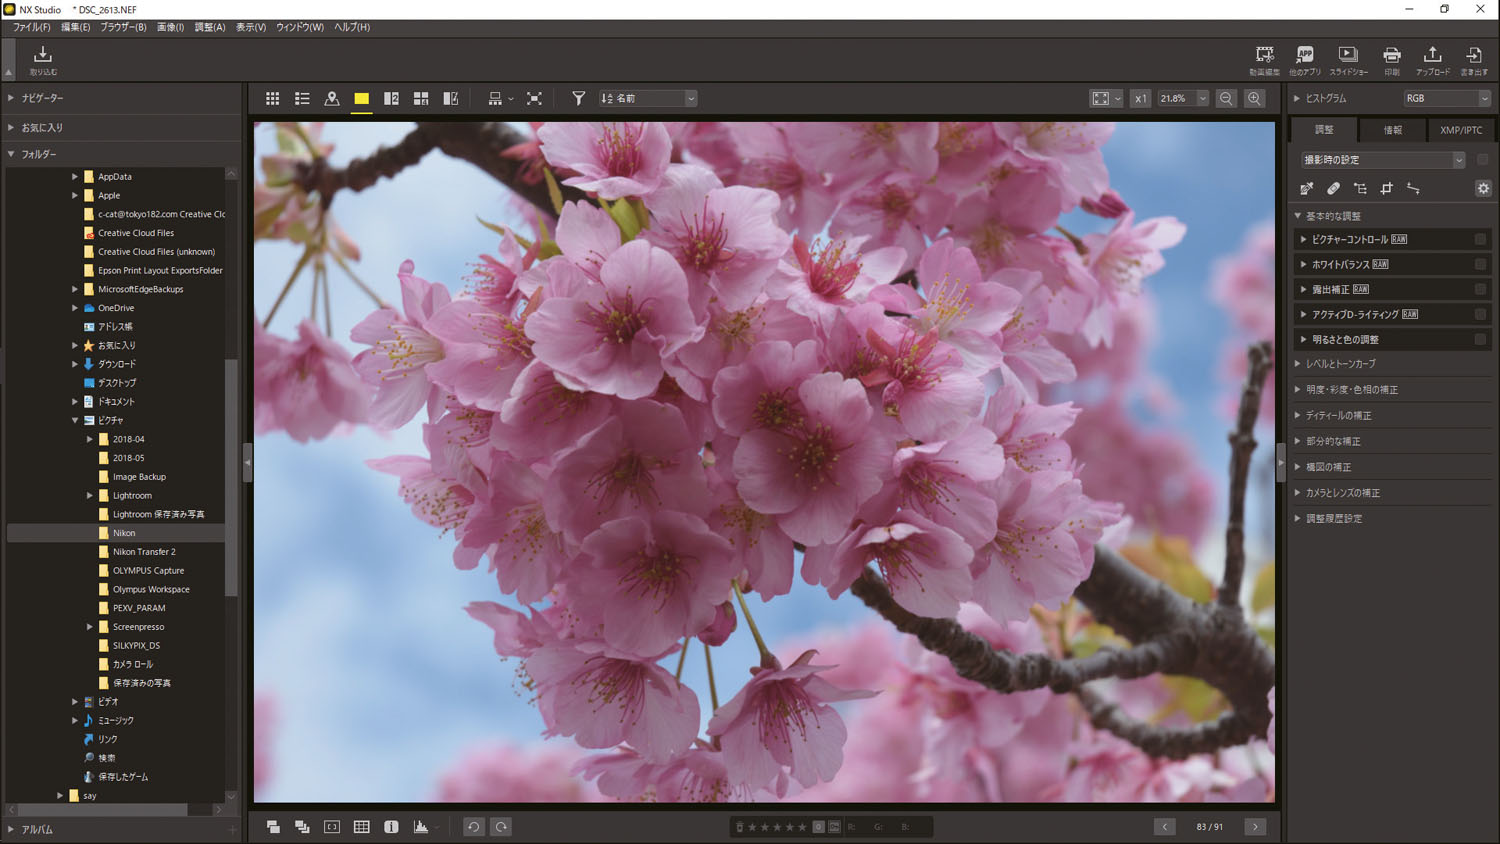This screenshot has width=1500, height=844.
Task: Toggle White Balance (ホワイトバランス) checkbox
Action: coord(1480,264)
